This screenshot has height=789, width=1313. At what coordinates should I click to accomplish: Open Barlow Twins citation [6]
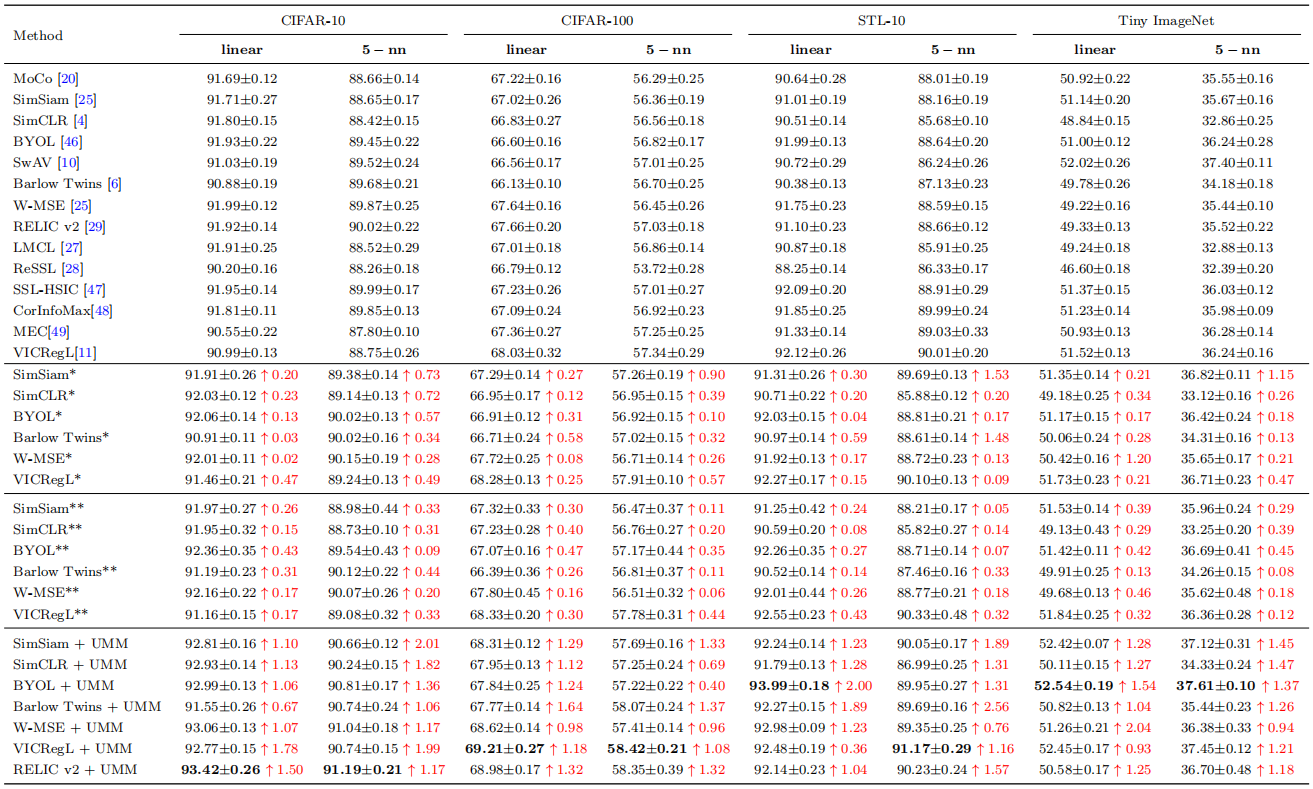tap(114, 183)
